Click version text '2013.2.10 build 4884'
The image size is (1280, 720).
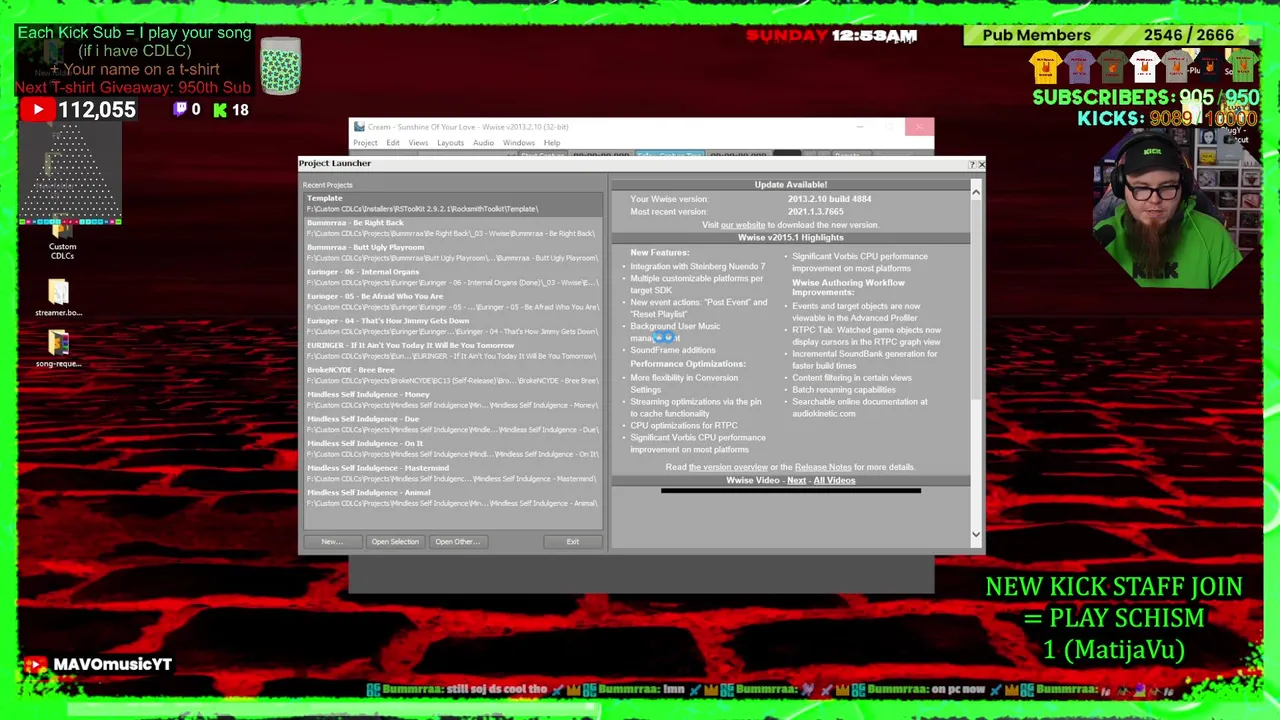pyautogui.click(x=829, y=199)
